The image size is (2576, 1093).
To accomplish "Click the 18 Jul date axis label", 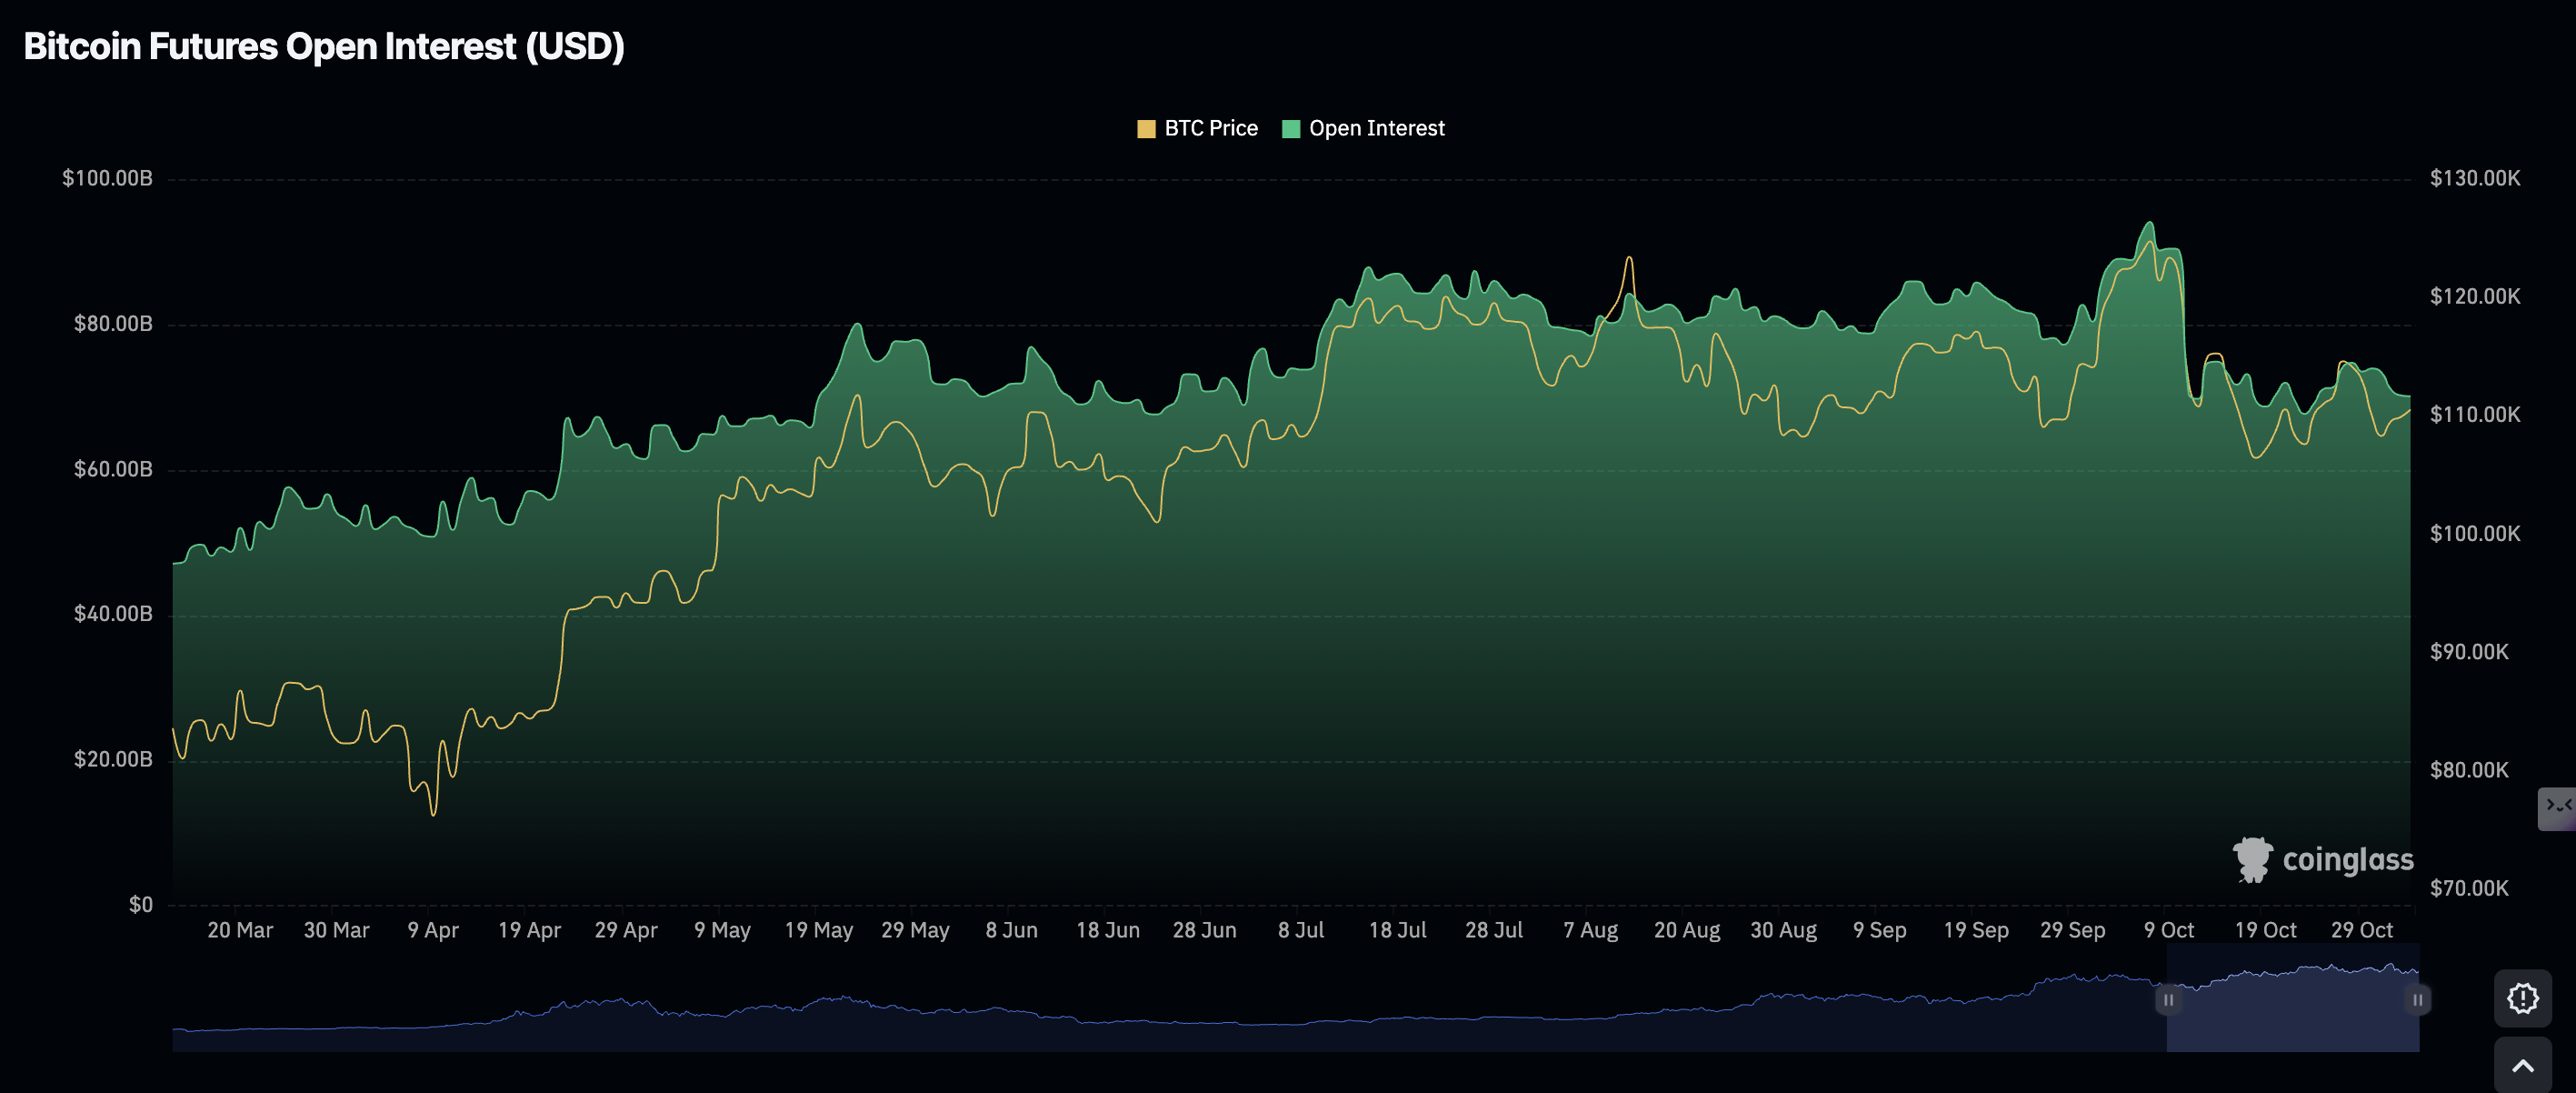I will pos(1397,930).
